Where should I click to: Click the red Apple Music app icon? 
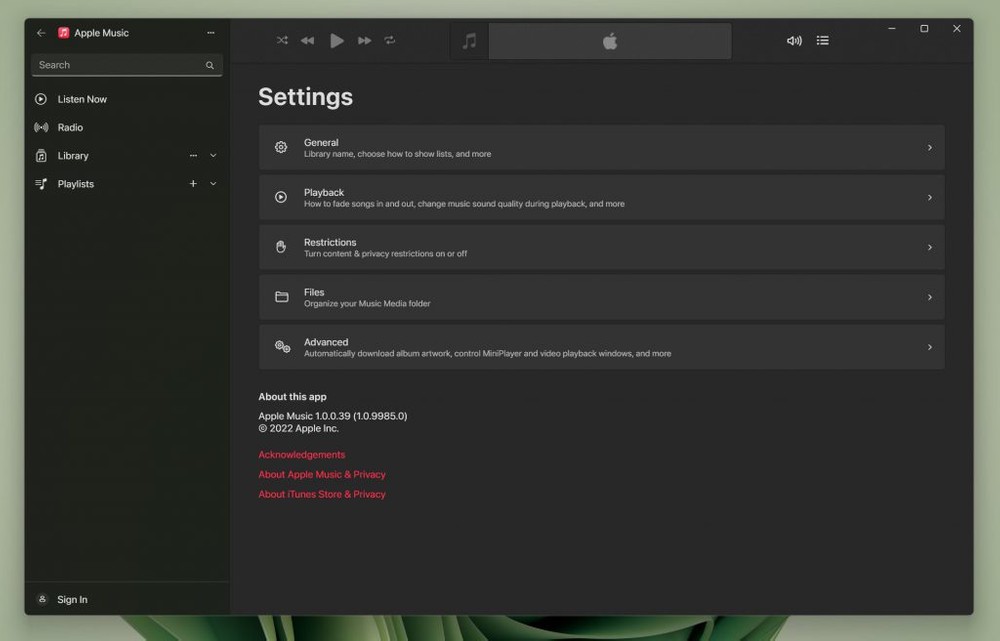pos(63,33)
